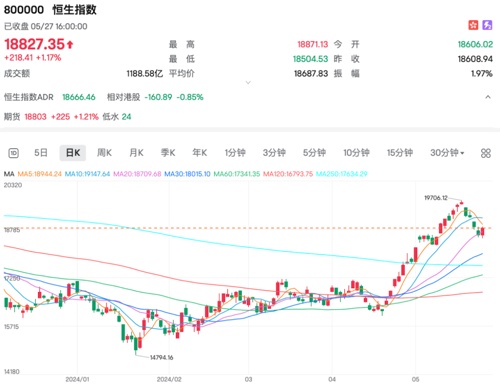This screenshot has height=388, width=500.
Task: Click the 2024/01 date axis label
Action: pyautogui.click(x=77, y=379)
